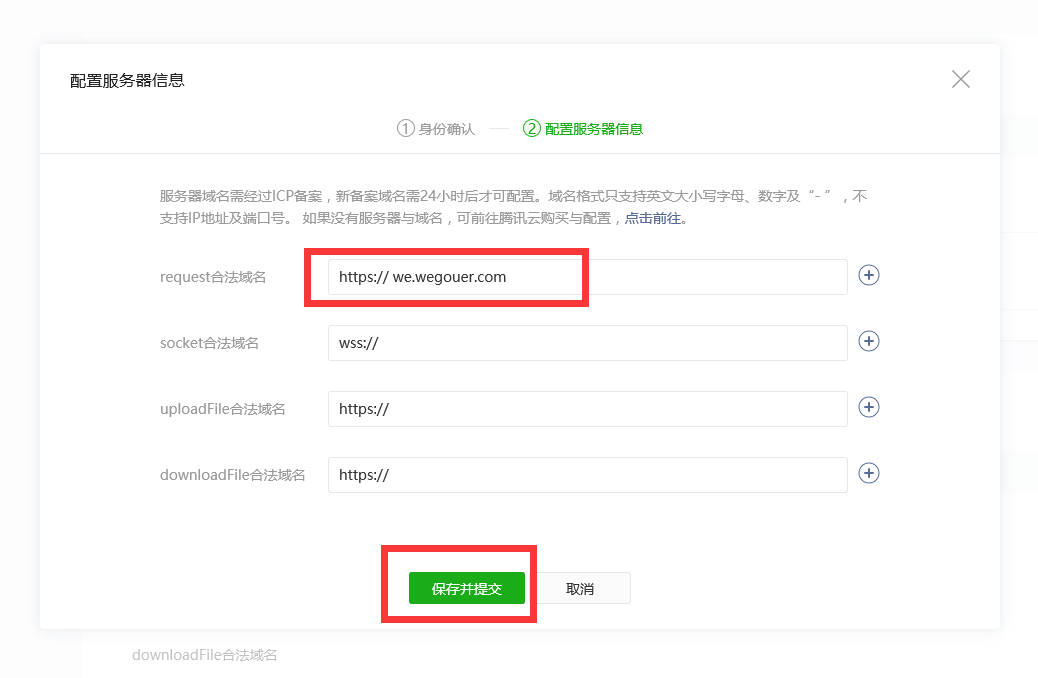Open the 点击前往 link

(x=653, y=218)
